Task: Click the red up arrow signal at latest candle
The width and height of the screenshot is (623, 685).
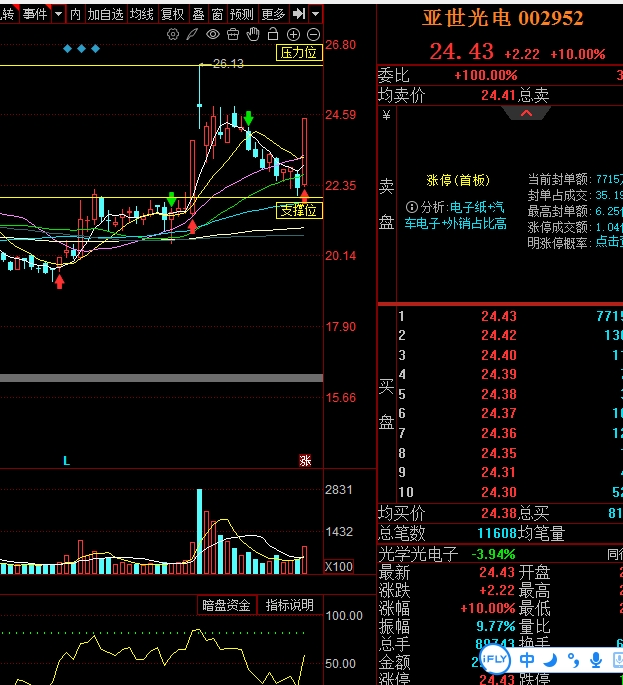Action: click(305, 195)
